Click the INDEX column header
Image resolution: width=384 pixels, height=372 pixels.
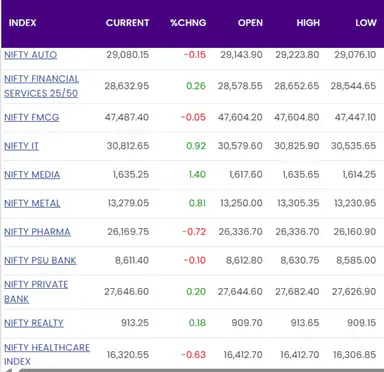(22, 23)
